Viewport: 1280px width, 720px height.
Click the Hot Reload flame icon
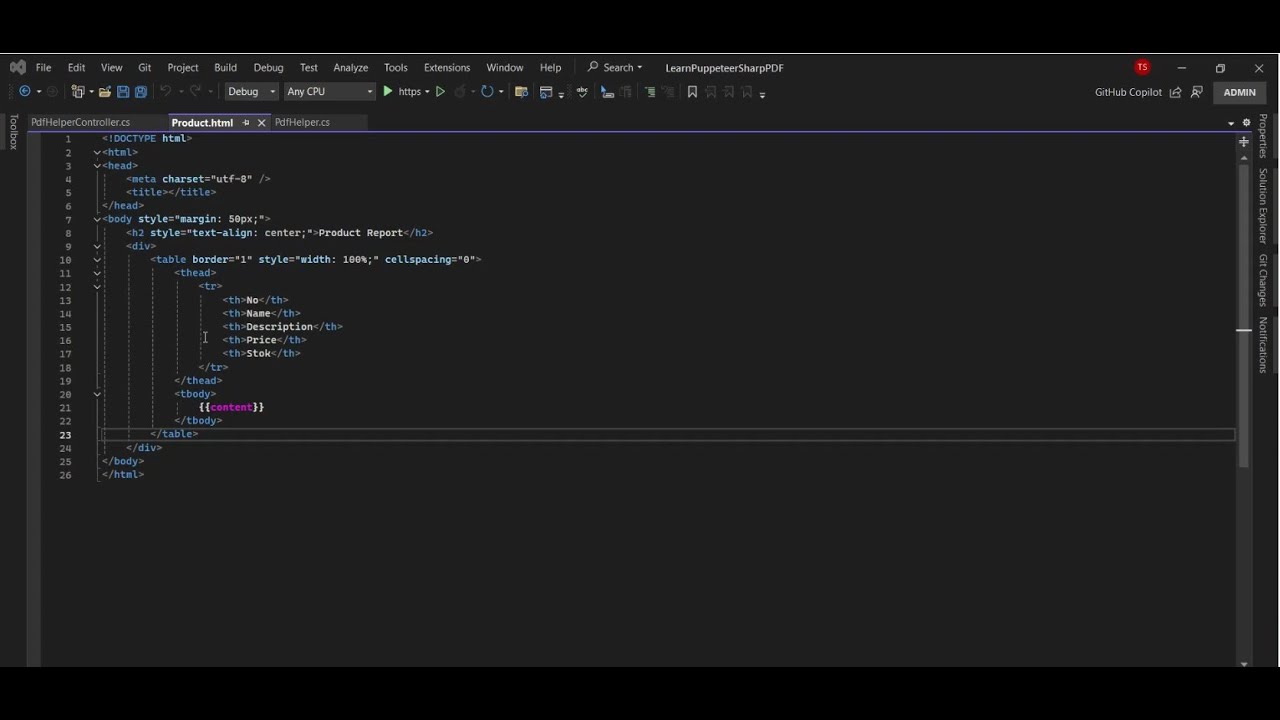click(x=461, y=92)
